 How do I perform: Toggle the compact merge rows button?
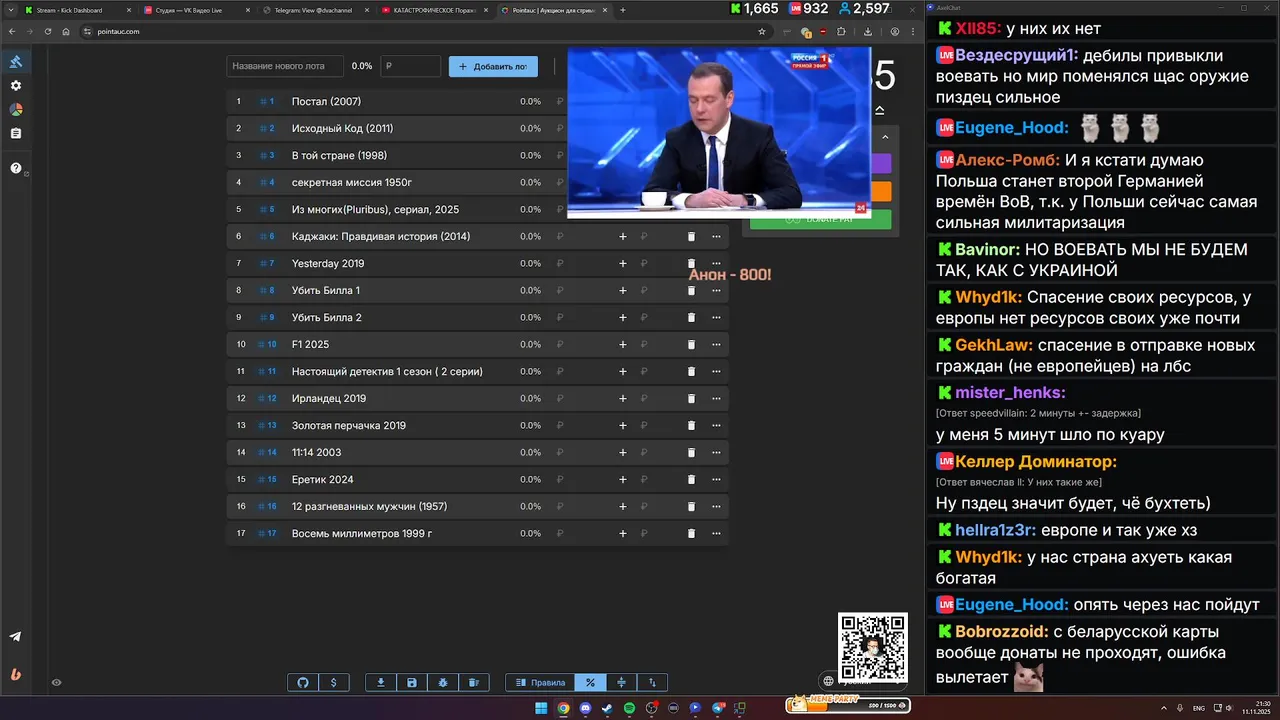pos(621,682)
